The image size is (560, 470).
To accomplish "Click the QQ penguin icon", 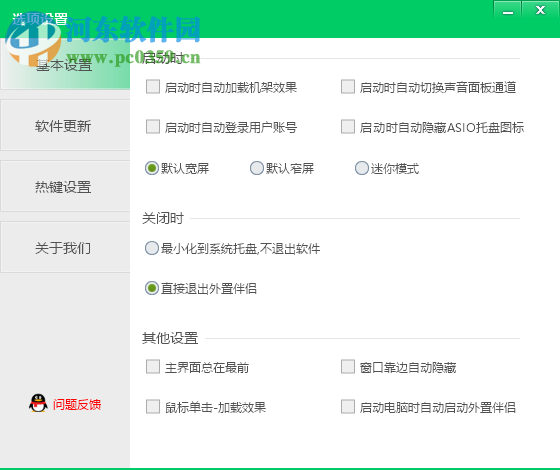I will coord(38,404).
